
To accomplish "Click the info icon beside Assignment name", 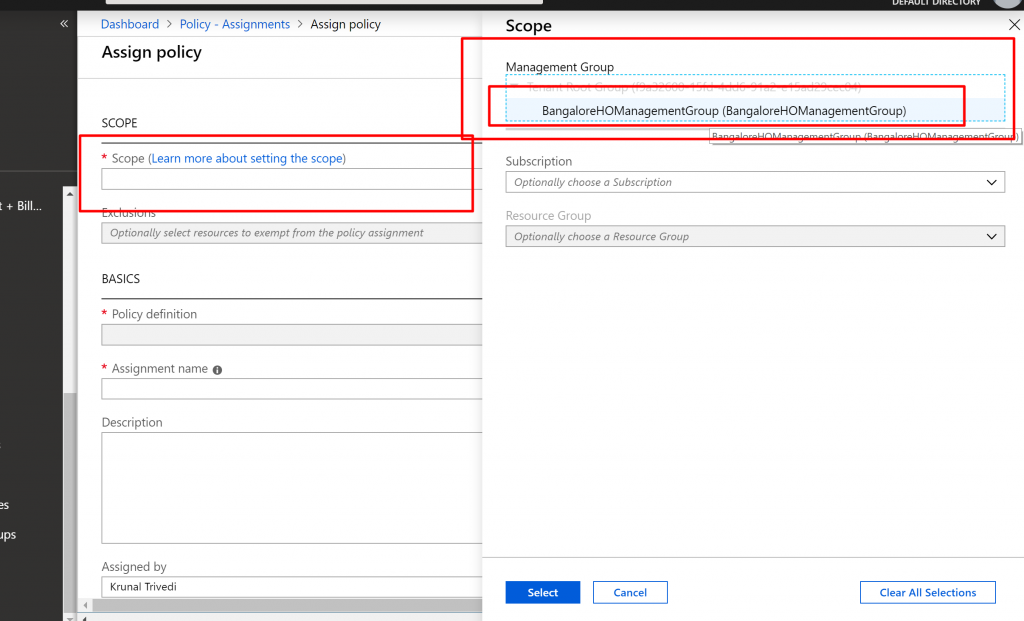I will coord(217,369).
